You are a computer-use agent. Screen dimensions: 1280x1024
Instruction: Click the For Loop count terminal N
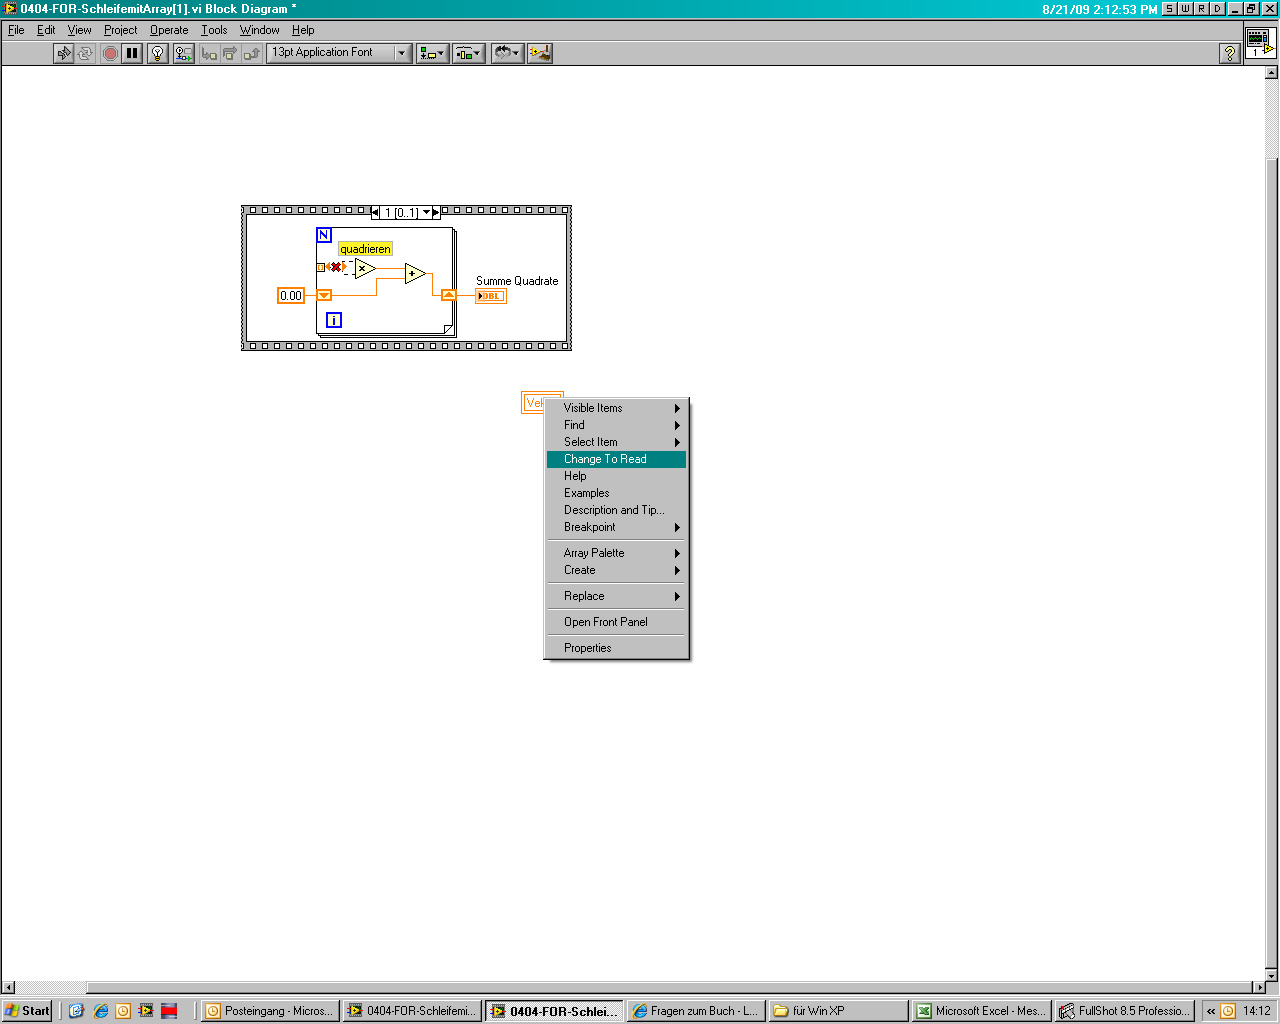pyautogui.click(x=323, y=235)
